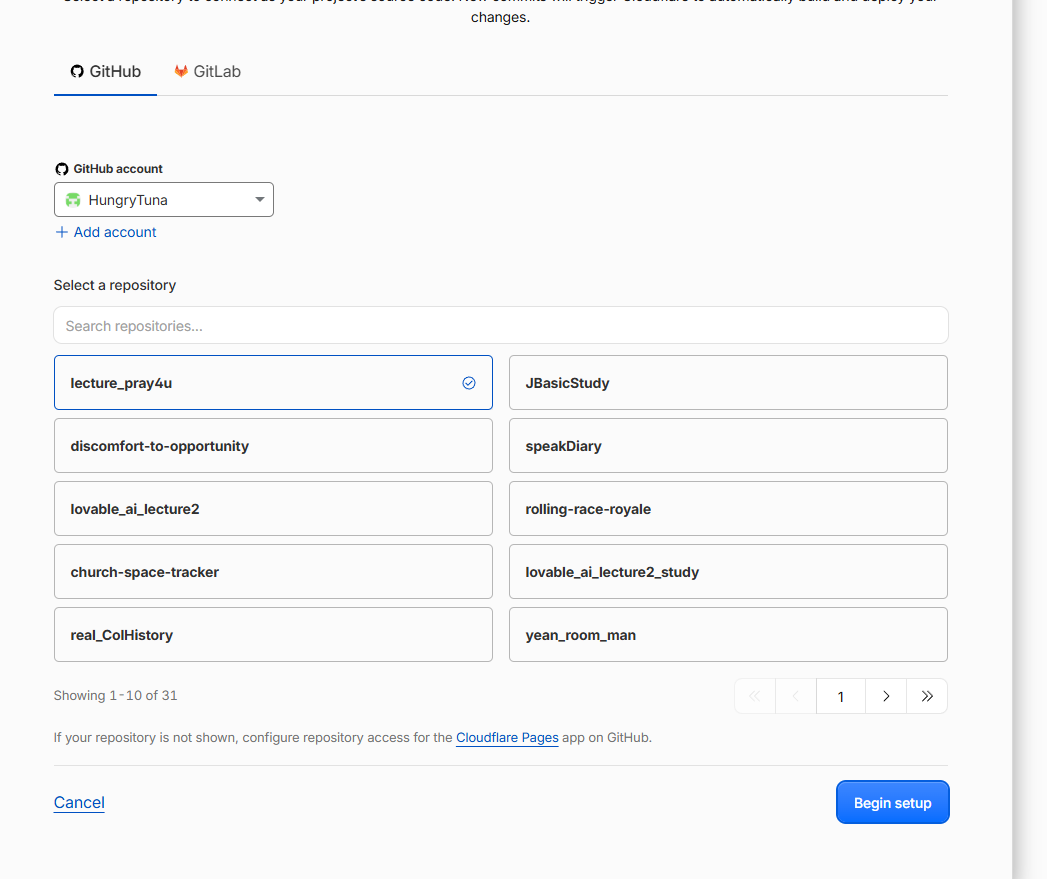This screenshot has width=1047, height=879.
Task: Select the rolling-race-royale repository
Action: (728, 508)
